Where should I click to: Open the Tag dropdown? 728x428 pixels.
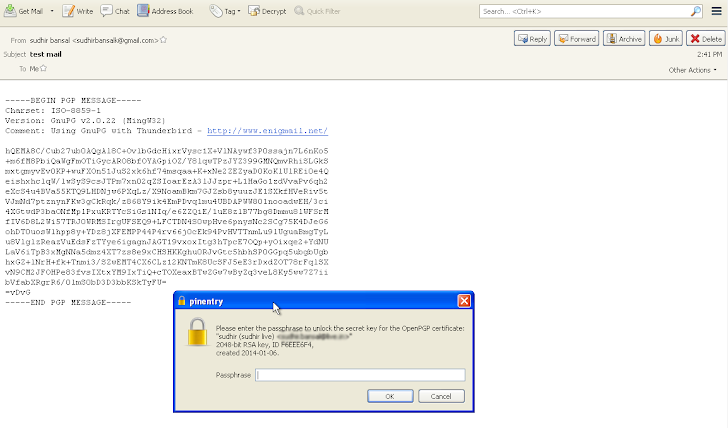(225, 11)
